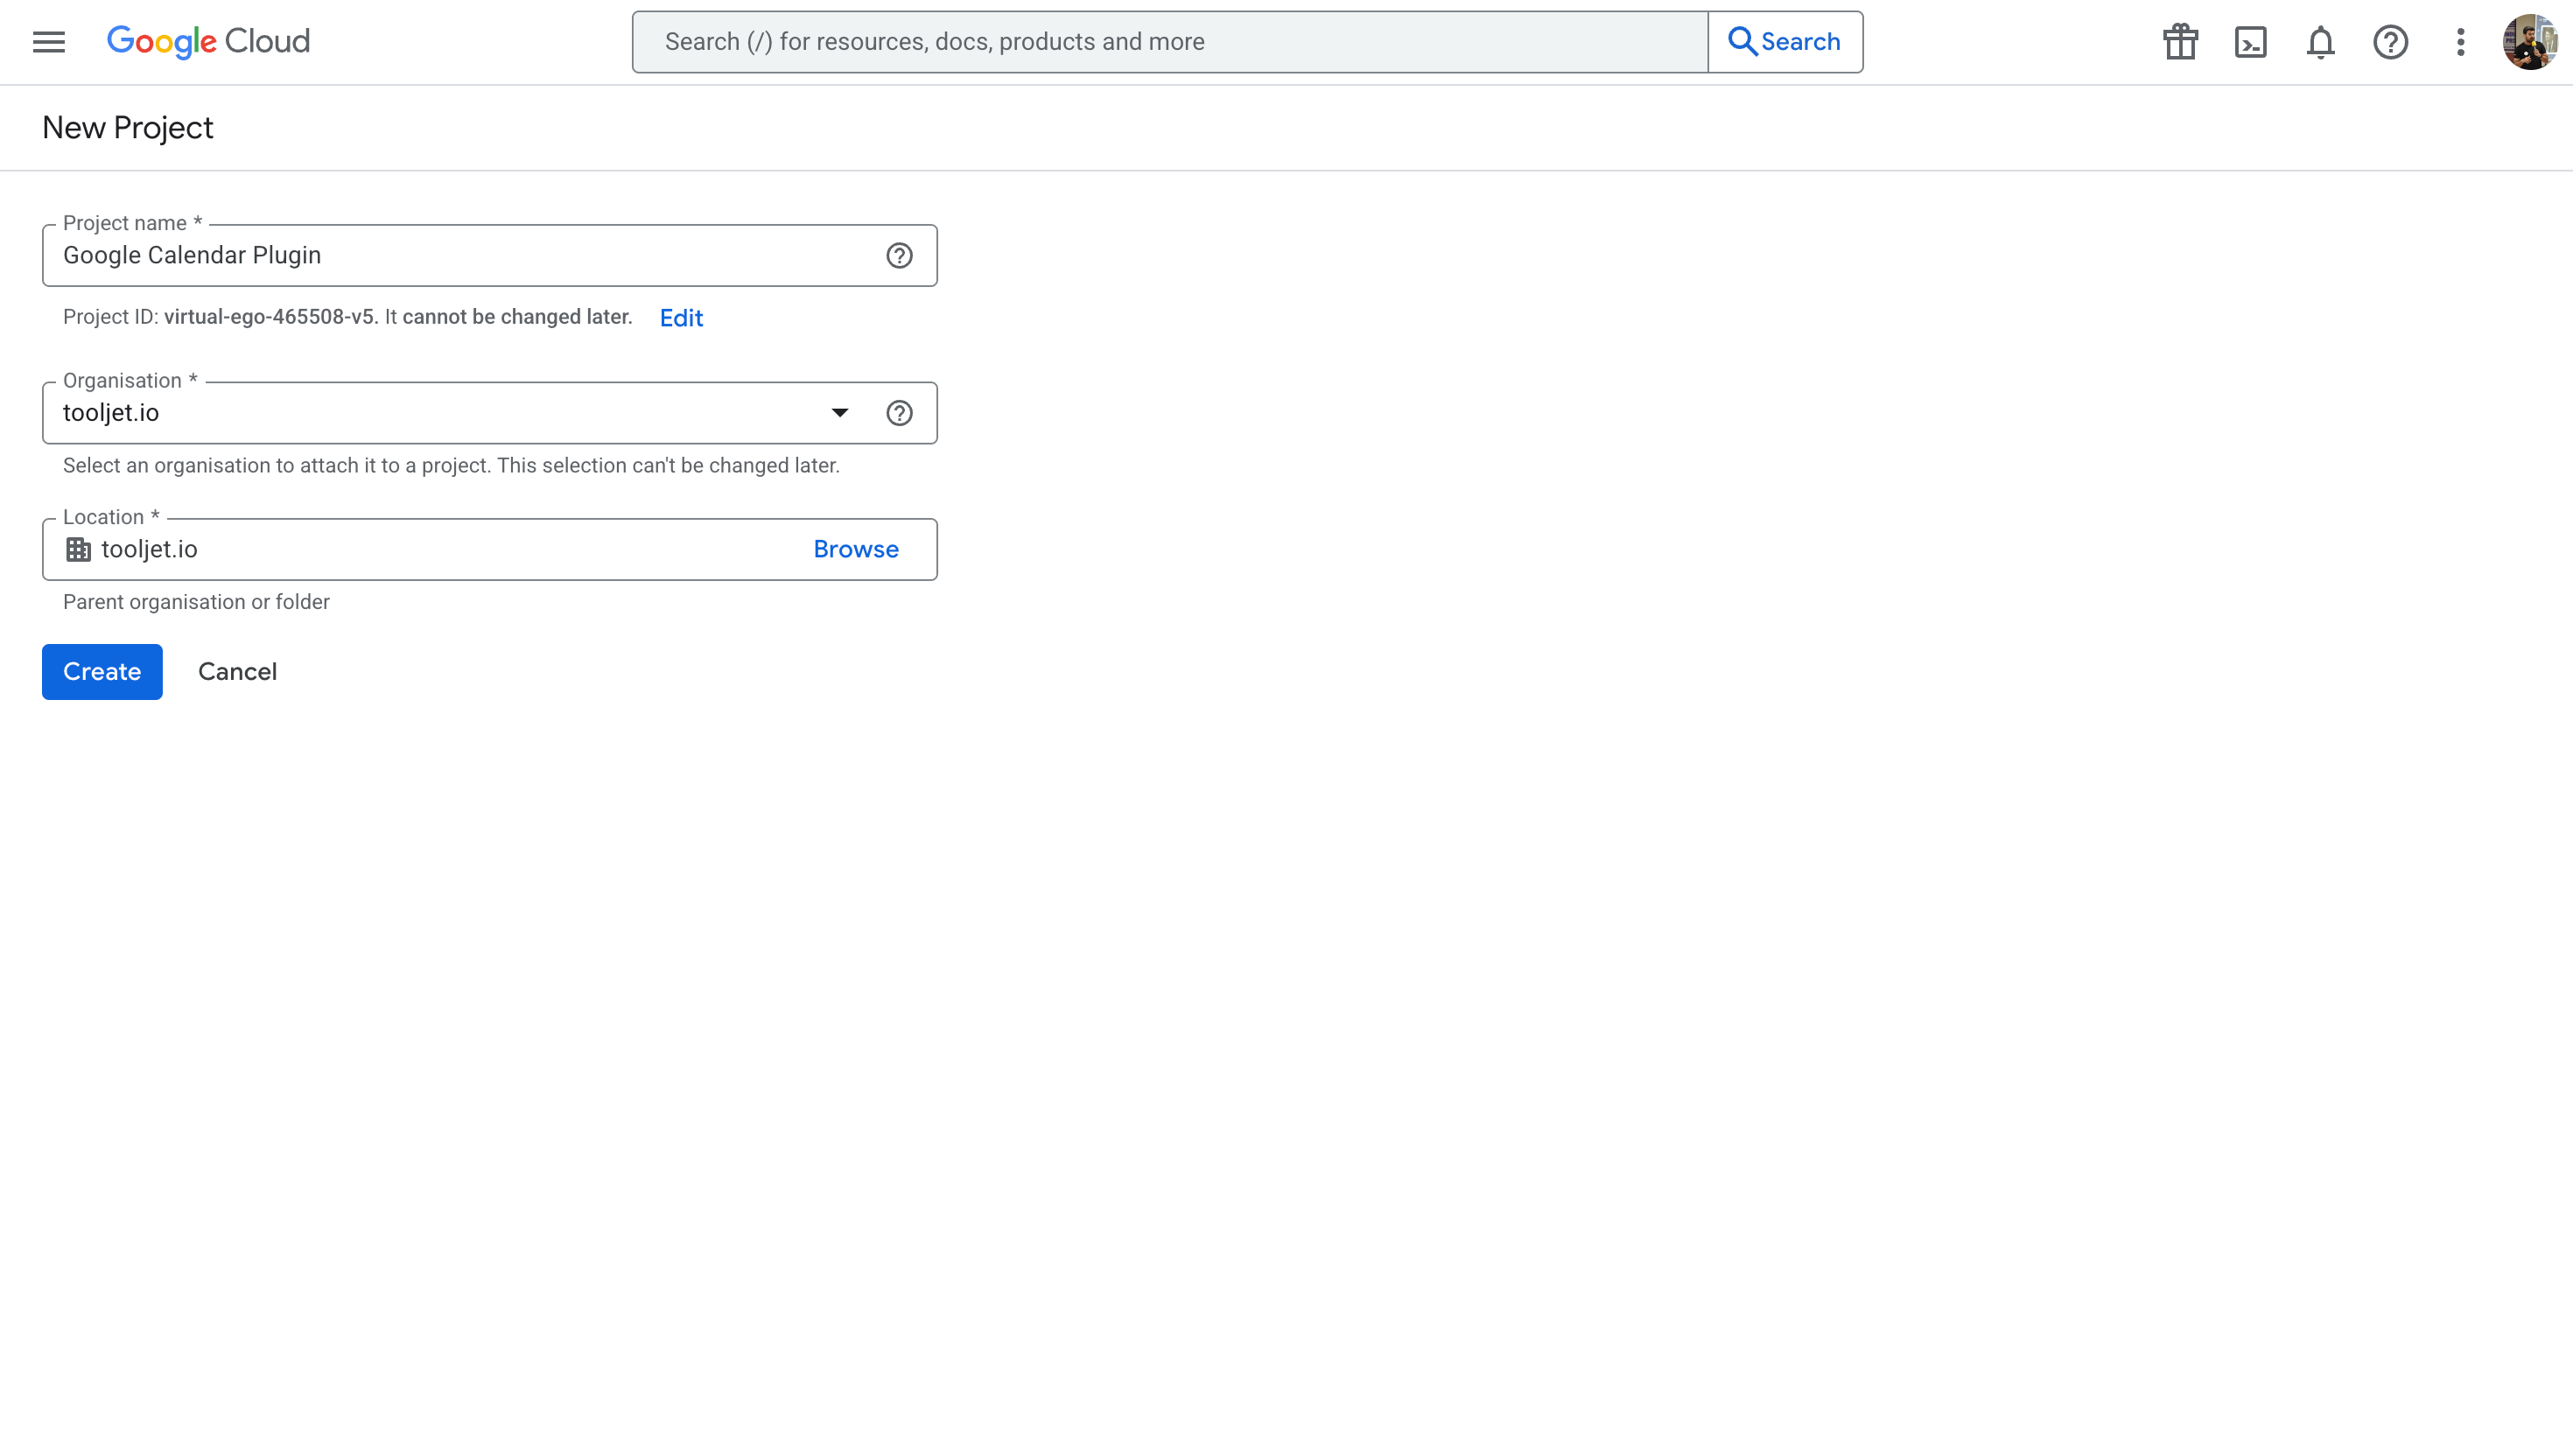2573x1456 pixels.
Task: Open the hamburger navigation menu
Action: pos(48,42)
